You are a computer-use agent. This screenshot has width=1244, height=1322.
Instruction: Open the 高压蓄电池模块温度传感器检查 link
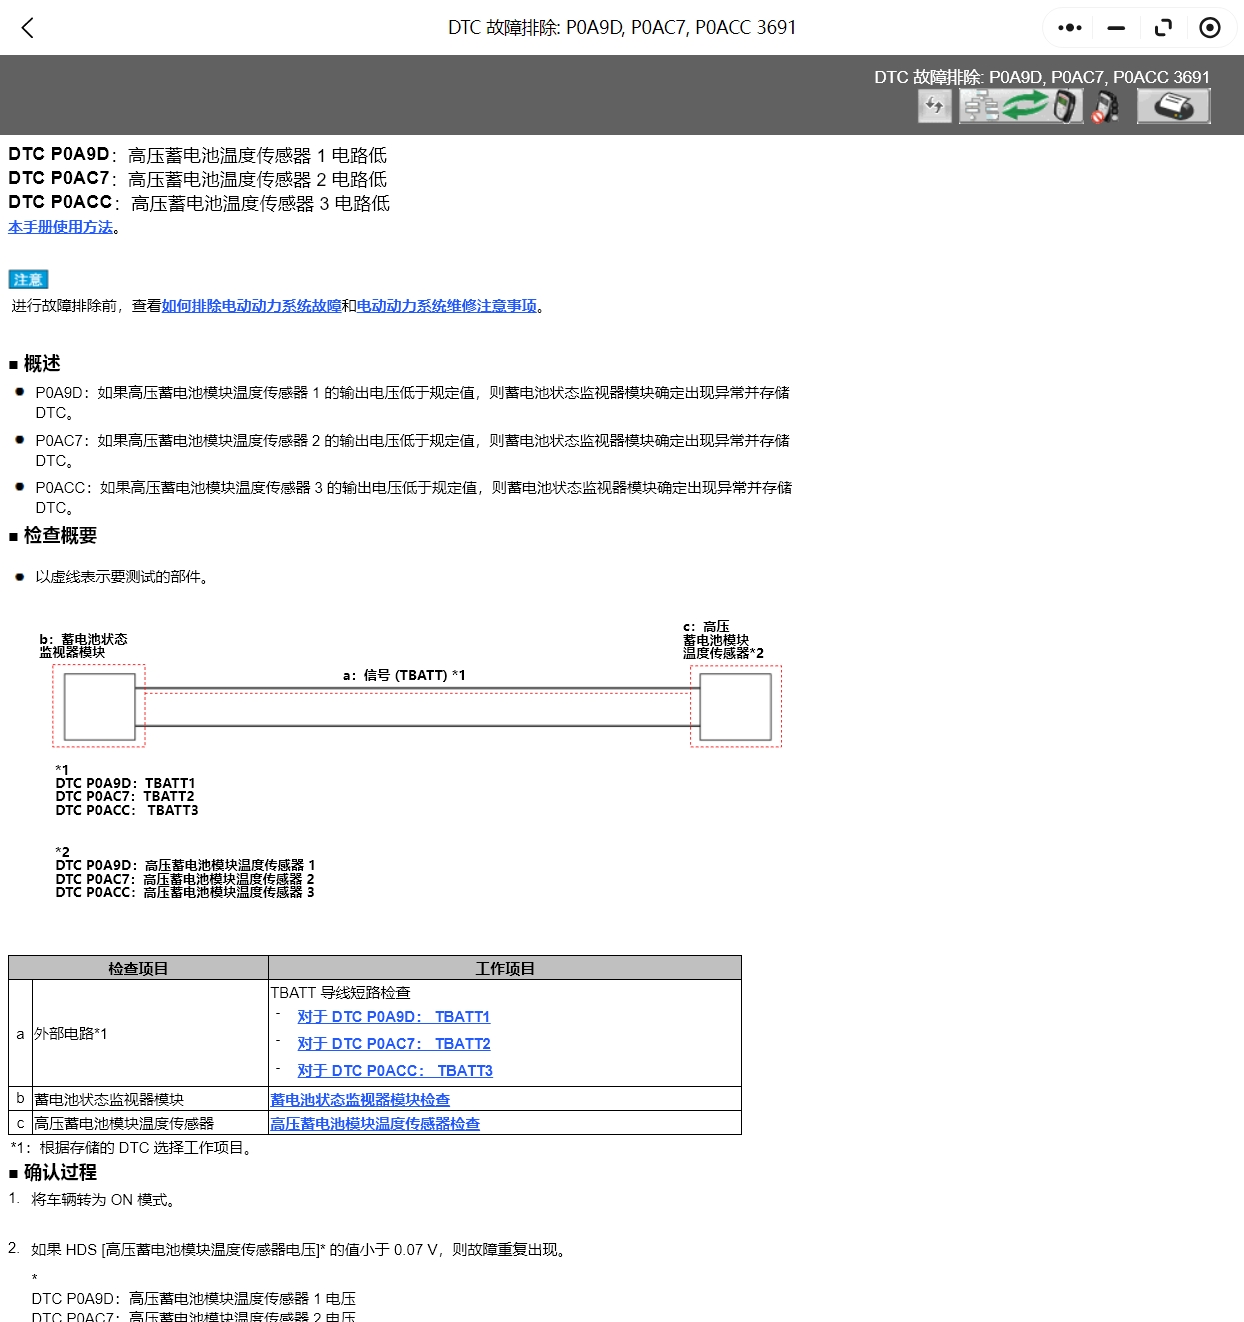coord(374,1123)
